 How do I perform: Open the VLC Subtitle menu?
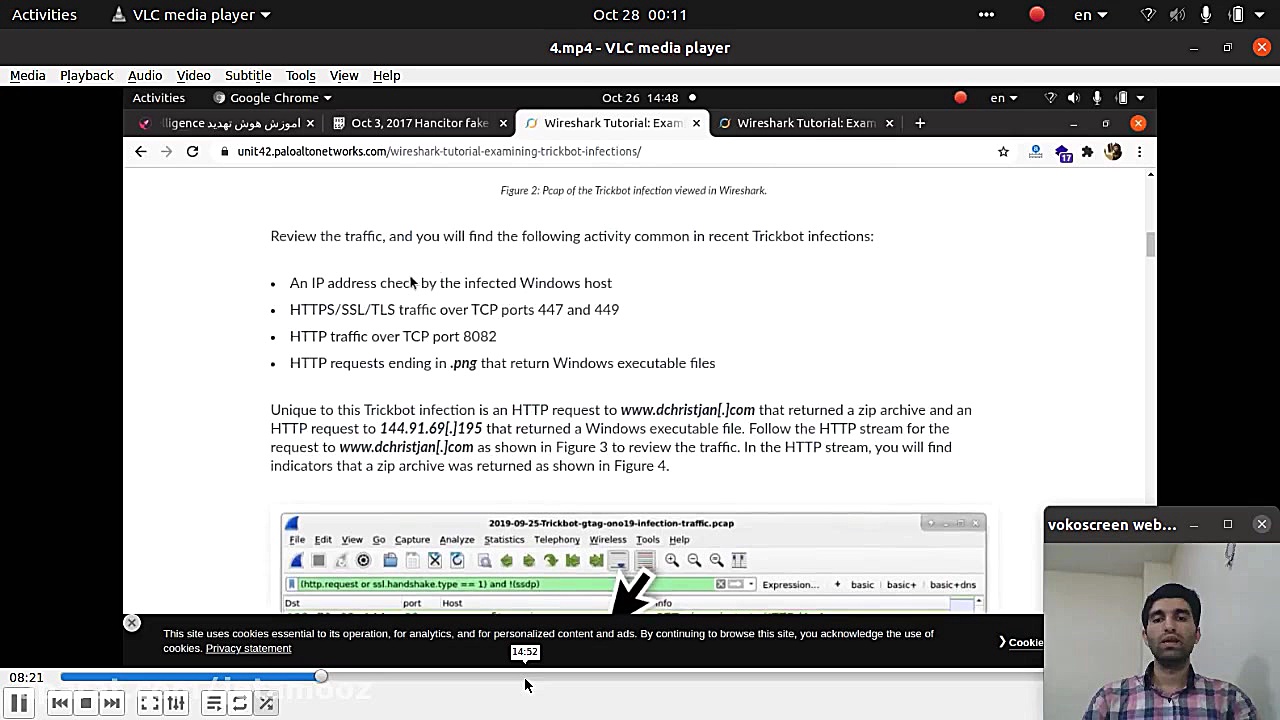pos(248,75)
